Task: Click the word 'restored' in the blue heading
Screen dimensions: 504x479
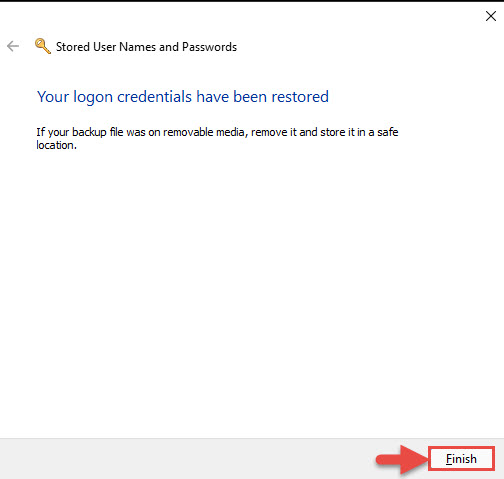Action: [x=300, y=97]
